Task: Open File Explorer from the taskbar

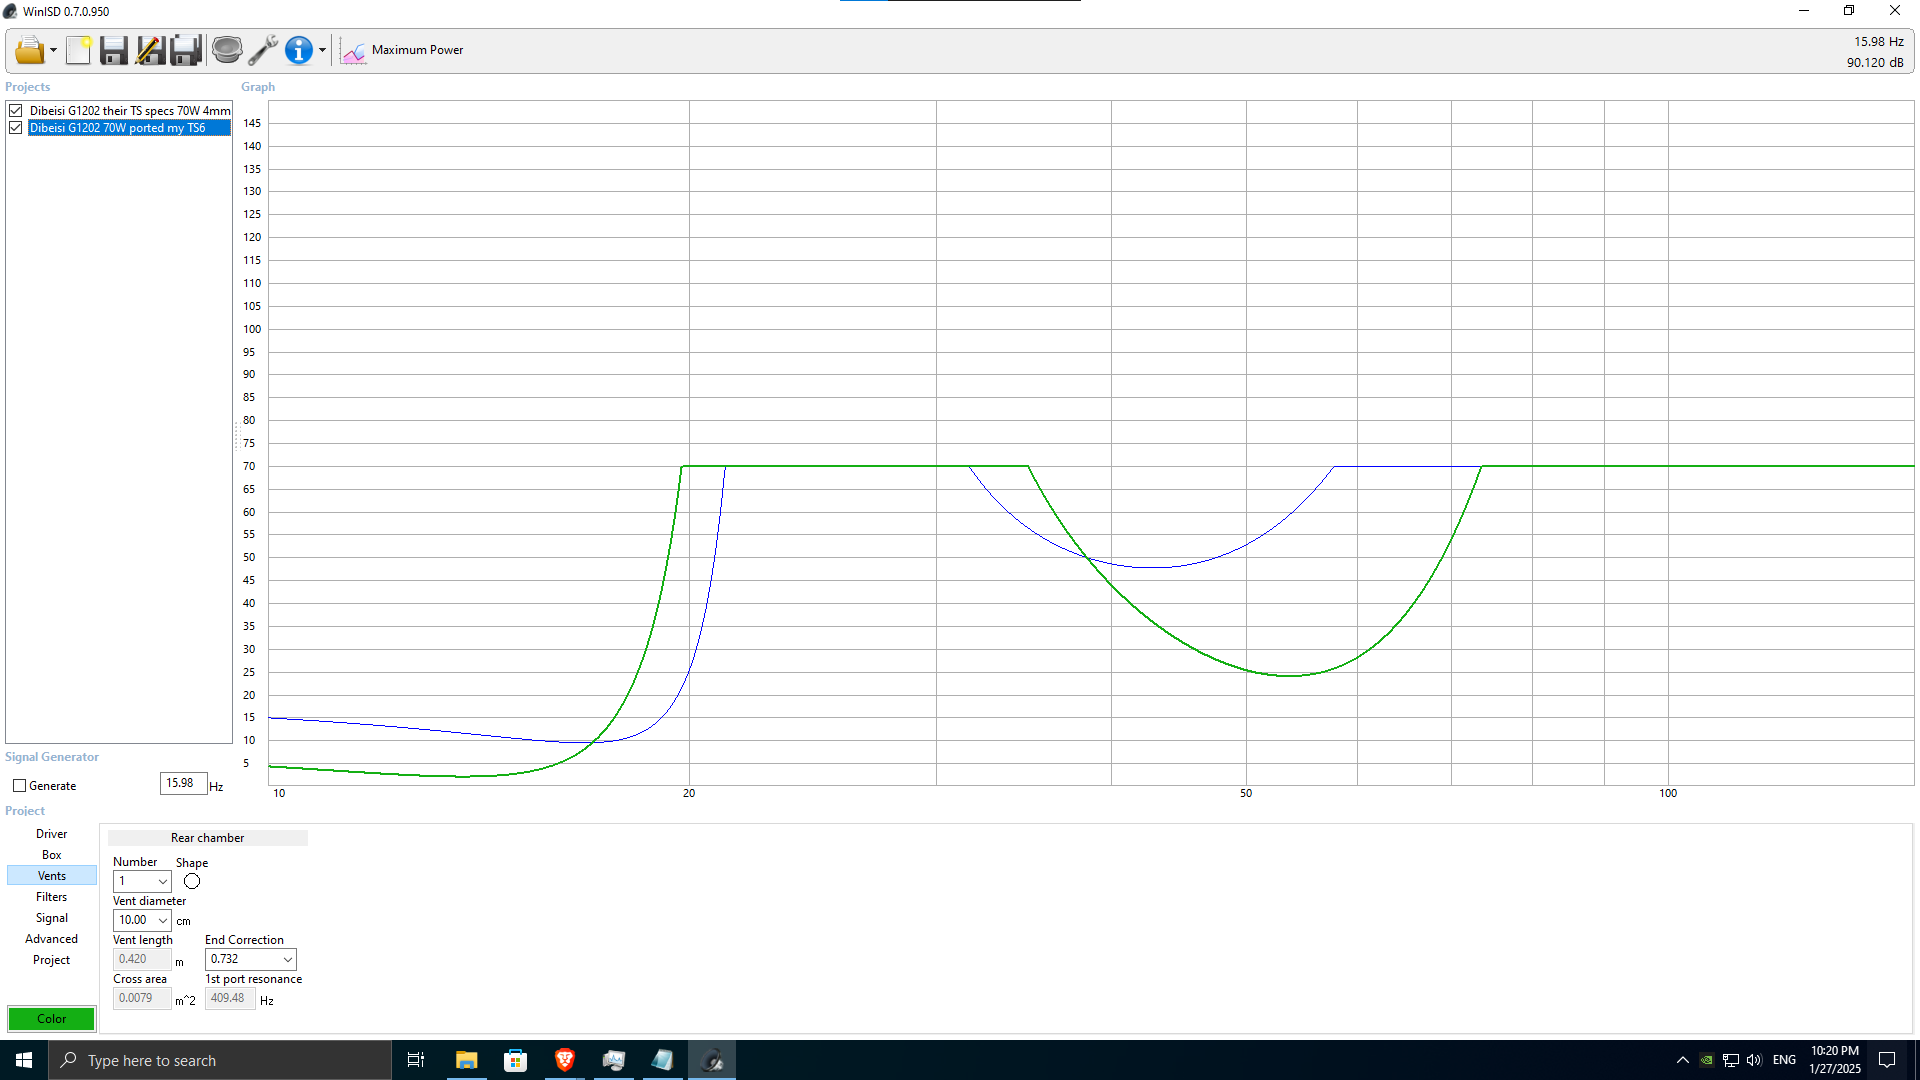Action: 466,1060
